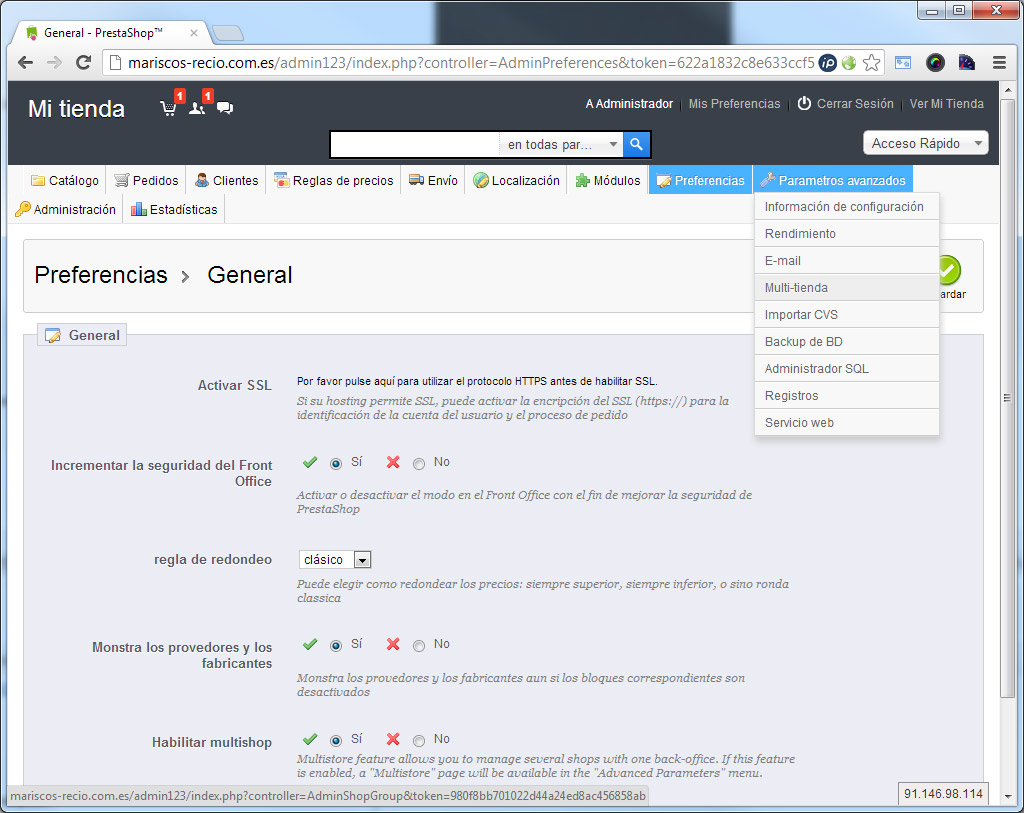Screen dimensions: 1024x813
Task: Click the blue picture extension icon in the toolbar
Action: coord(903,63)
